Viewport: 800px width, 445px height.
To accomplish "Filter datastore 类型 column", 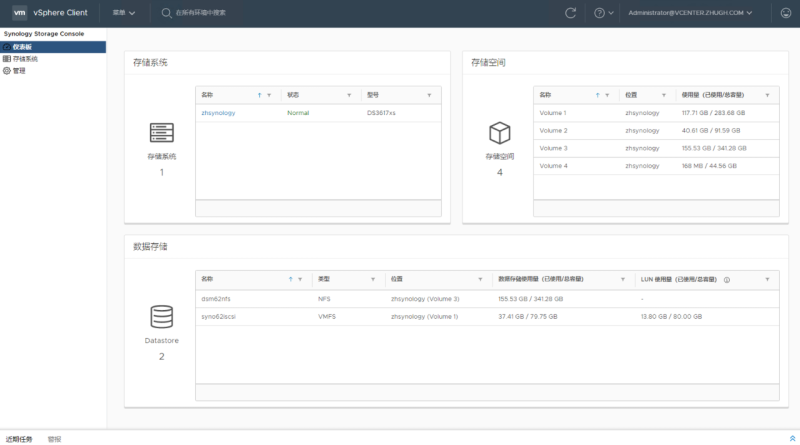I will (x=373, y=280).
